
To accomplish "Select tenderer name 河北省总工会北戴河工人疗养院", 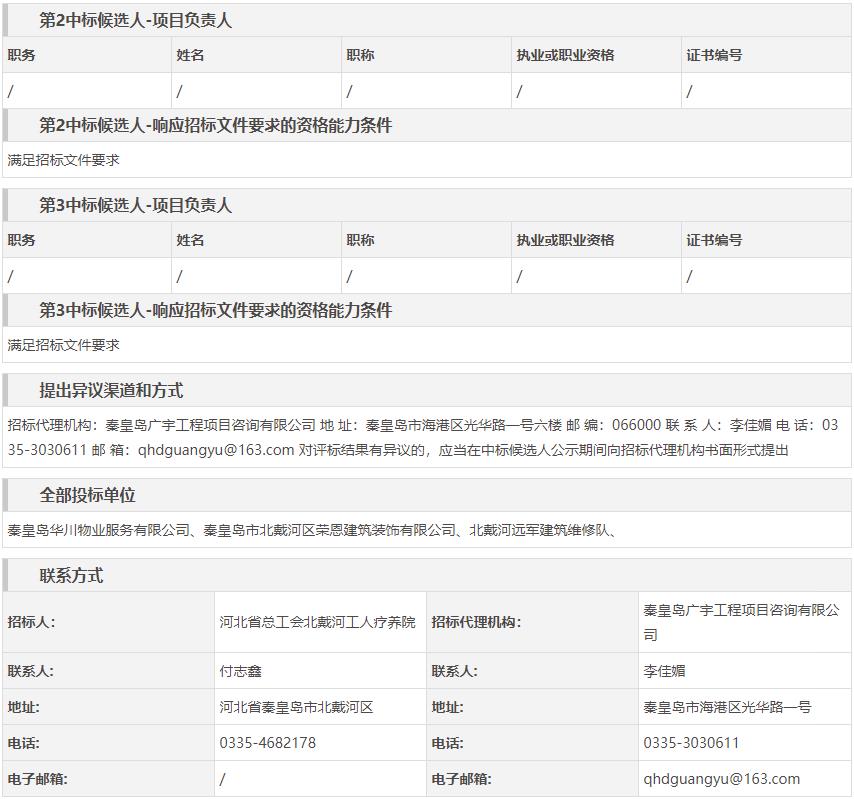I will (x=317, y=622).
